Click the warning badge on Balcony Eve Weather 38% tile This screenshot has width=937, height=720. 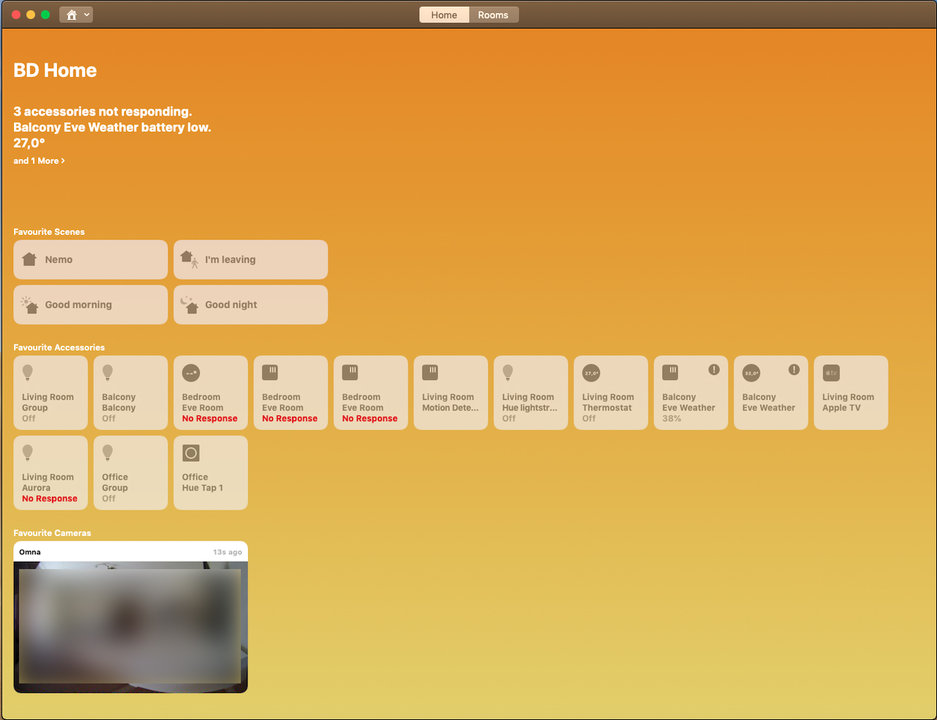pos(714,369)
